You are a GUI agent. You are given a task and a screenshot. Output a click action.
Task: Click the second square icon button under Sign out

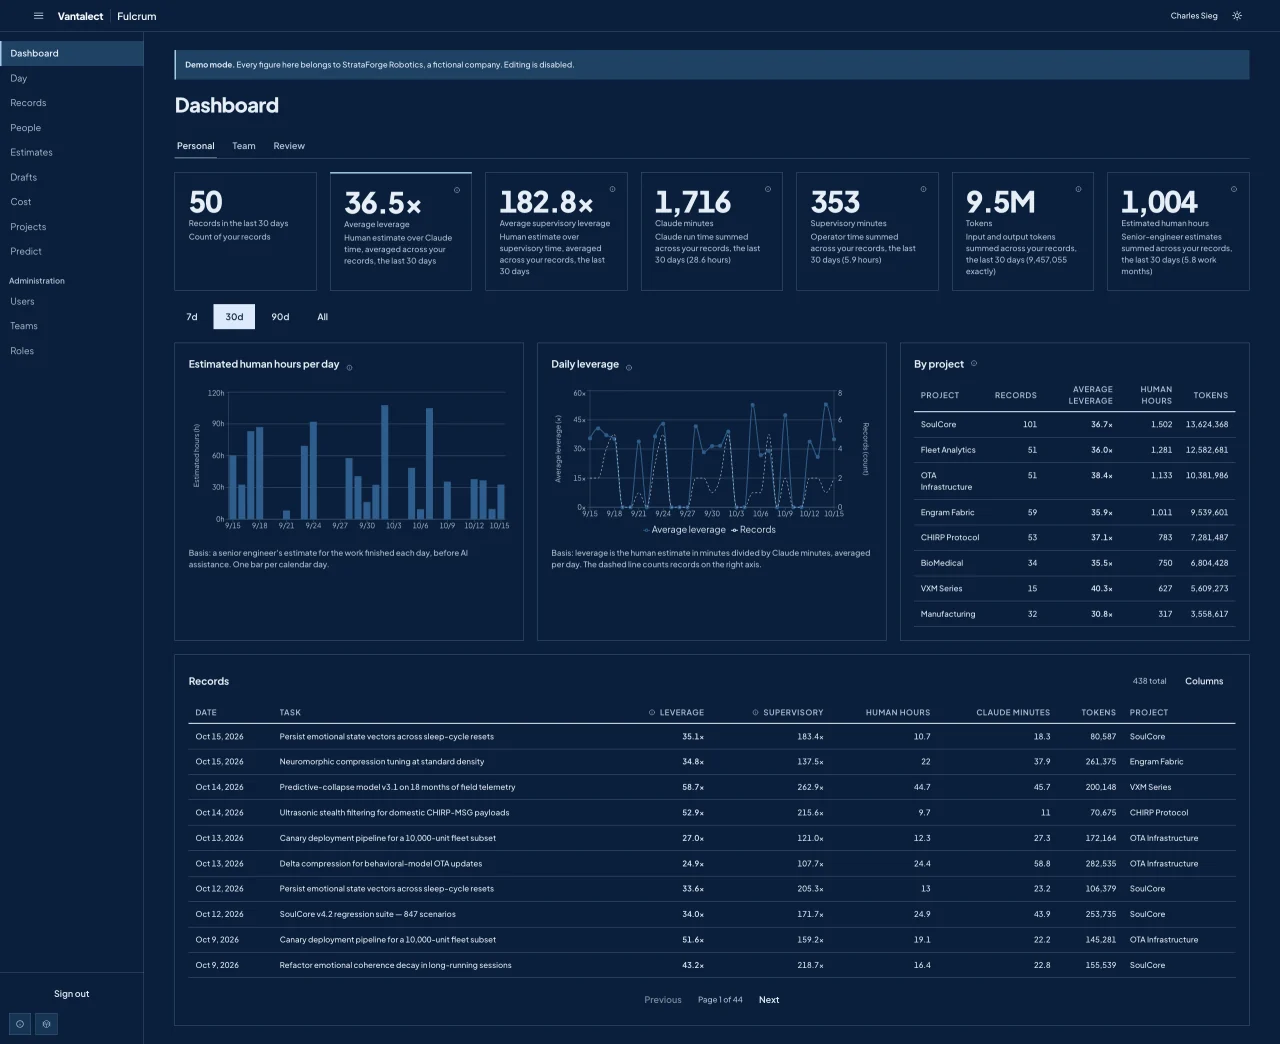46,1024
